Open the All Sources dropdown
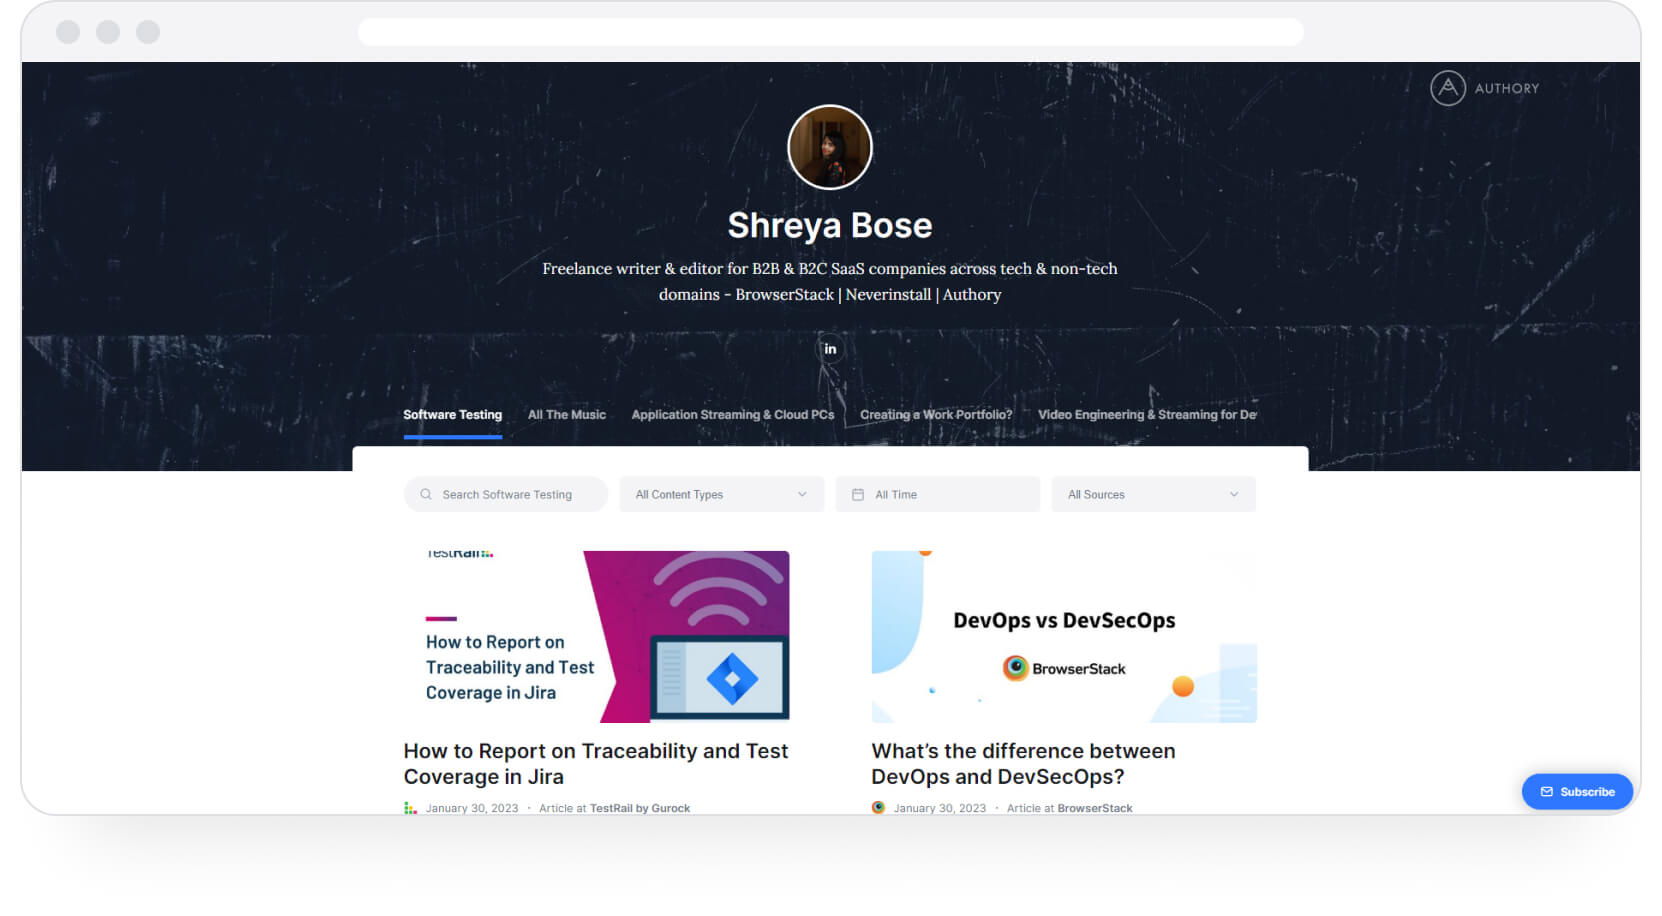Screen dimensions: 1662x916 click(1153, 495)
